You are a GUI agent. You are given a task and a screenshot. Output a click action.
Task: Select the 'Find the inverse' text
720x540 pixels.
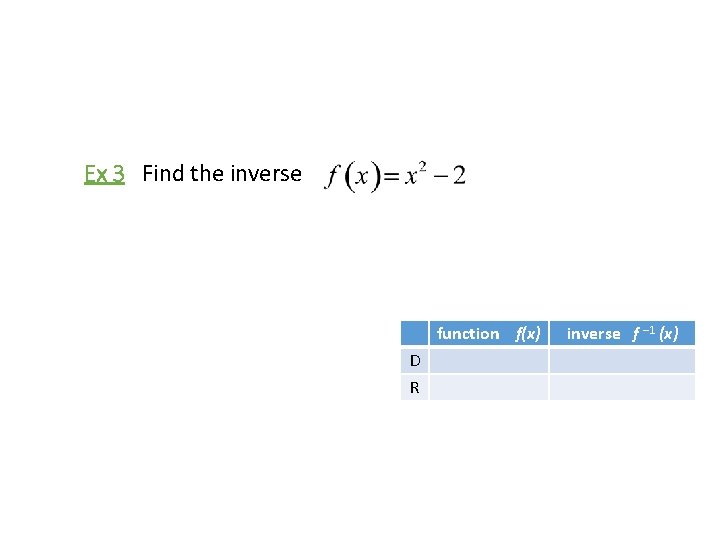[x=222, y=174]
